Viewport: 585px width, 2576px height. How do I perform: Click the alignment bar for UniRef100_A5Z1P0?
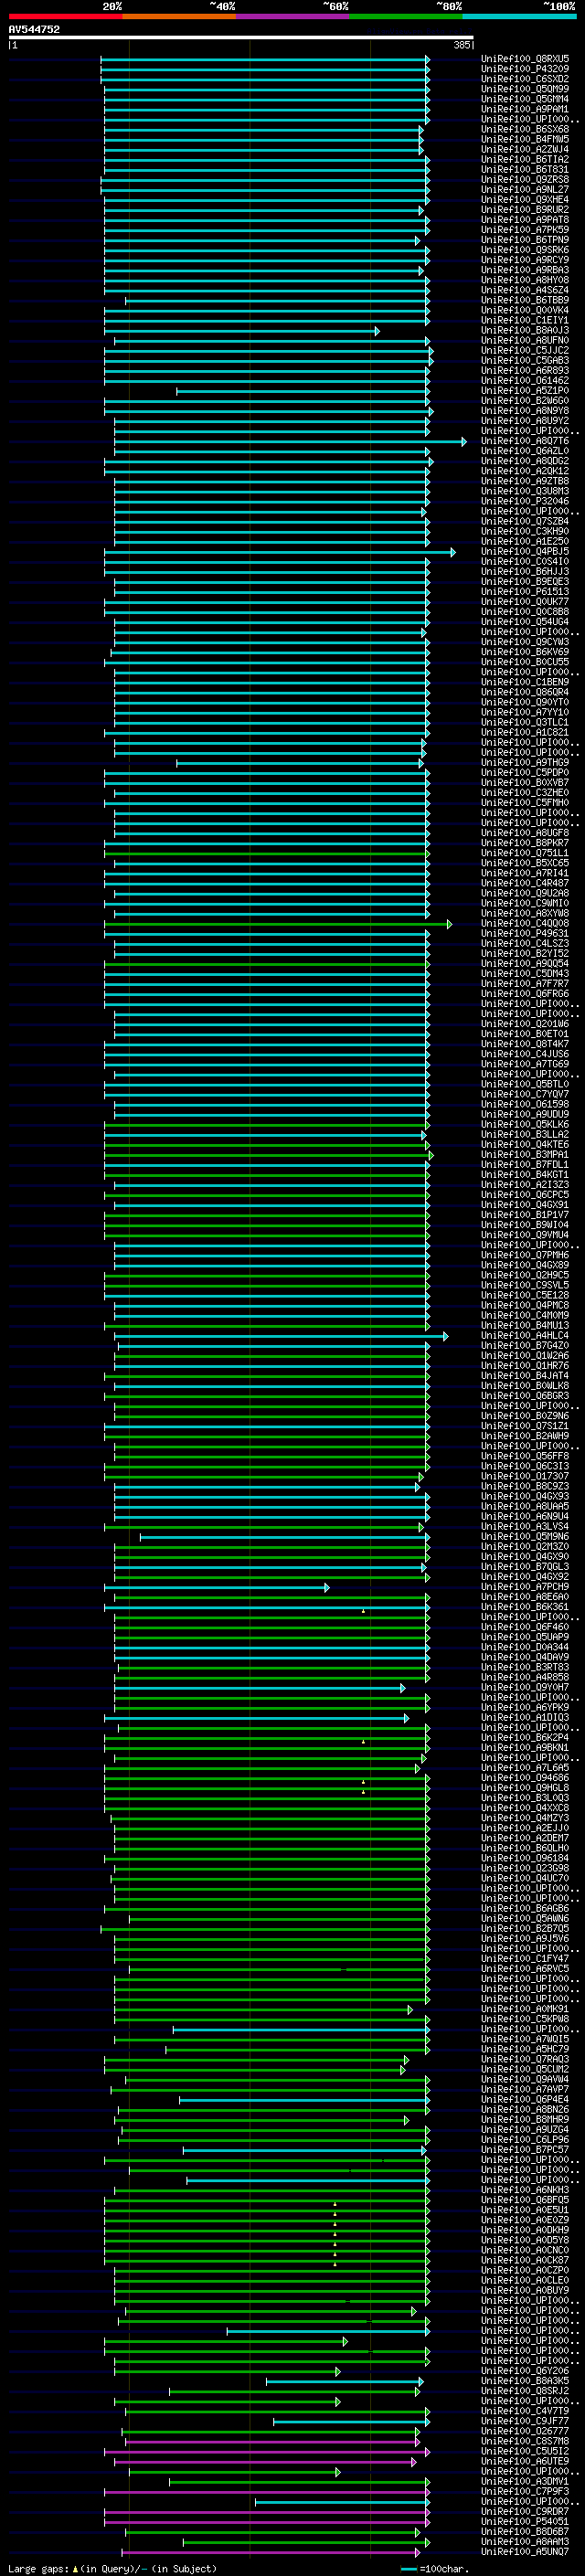pyautogui.click(x=301, y=391)
